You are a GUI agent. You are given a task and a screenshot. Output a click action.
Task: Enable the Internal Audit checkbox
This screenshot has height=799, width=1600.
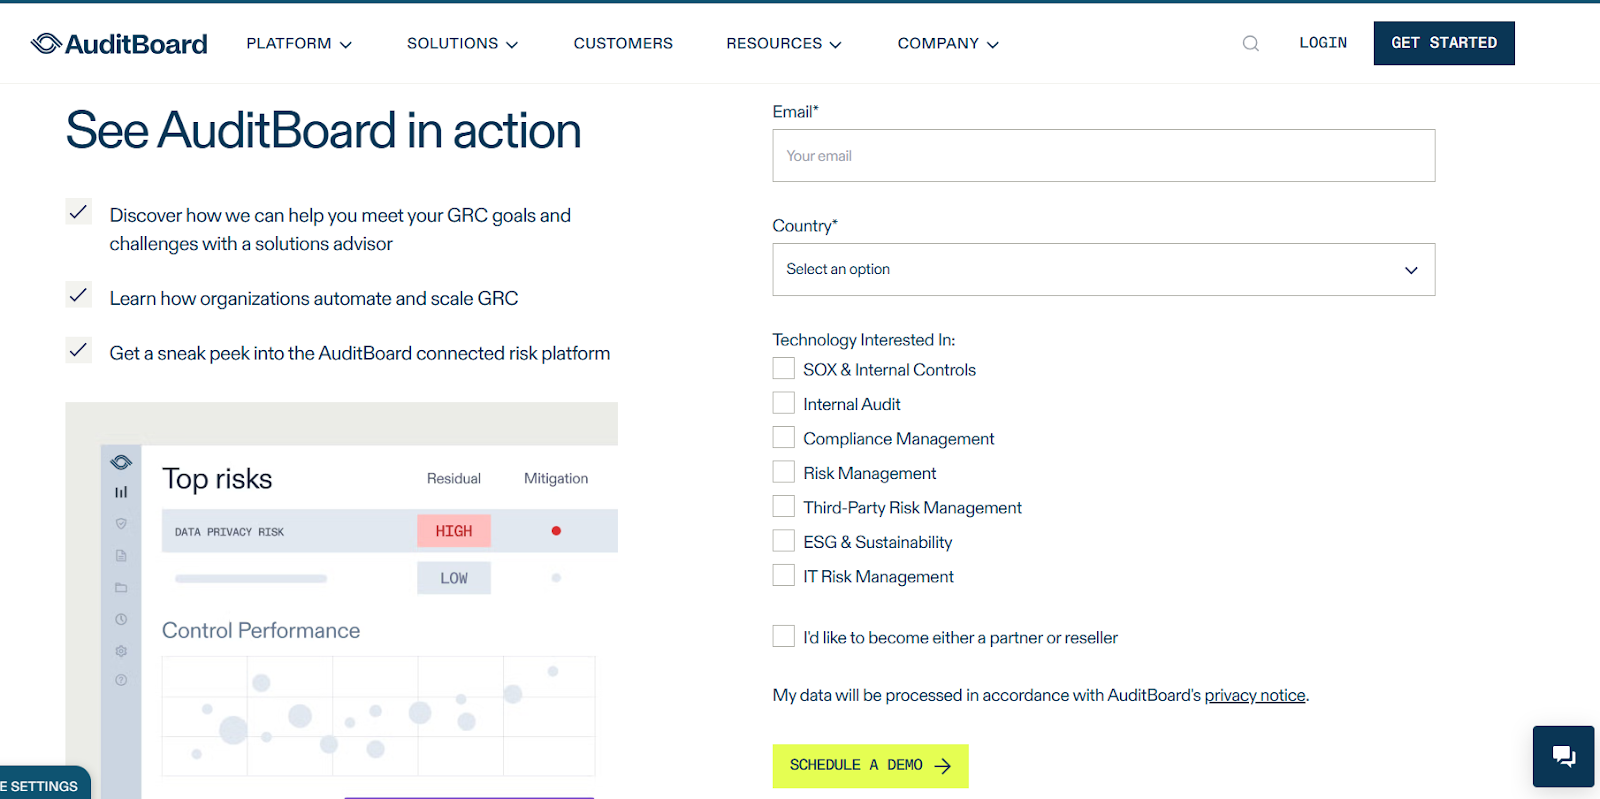(784, 403)
